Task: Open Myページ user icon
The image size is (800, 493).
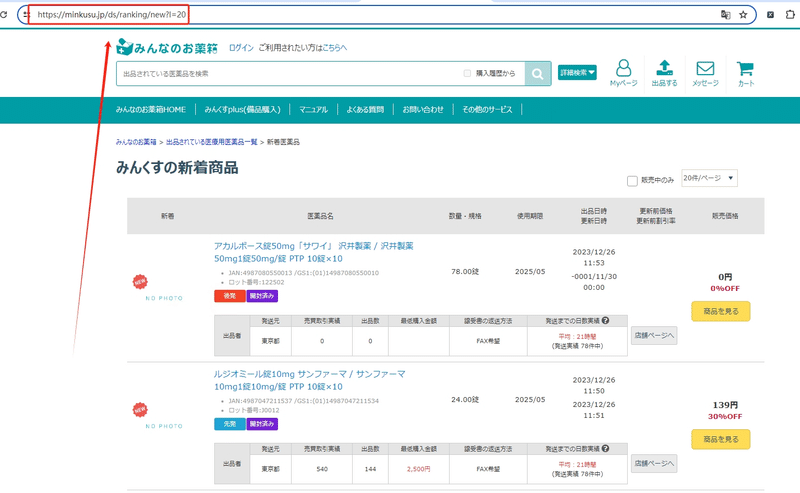Action: (623, 73)
